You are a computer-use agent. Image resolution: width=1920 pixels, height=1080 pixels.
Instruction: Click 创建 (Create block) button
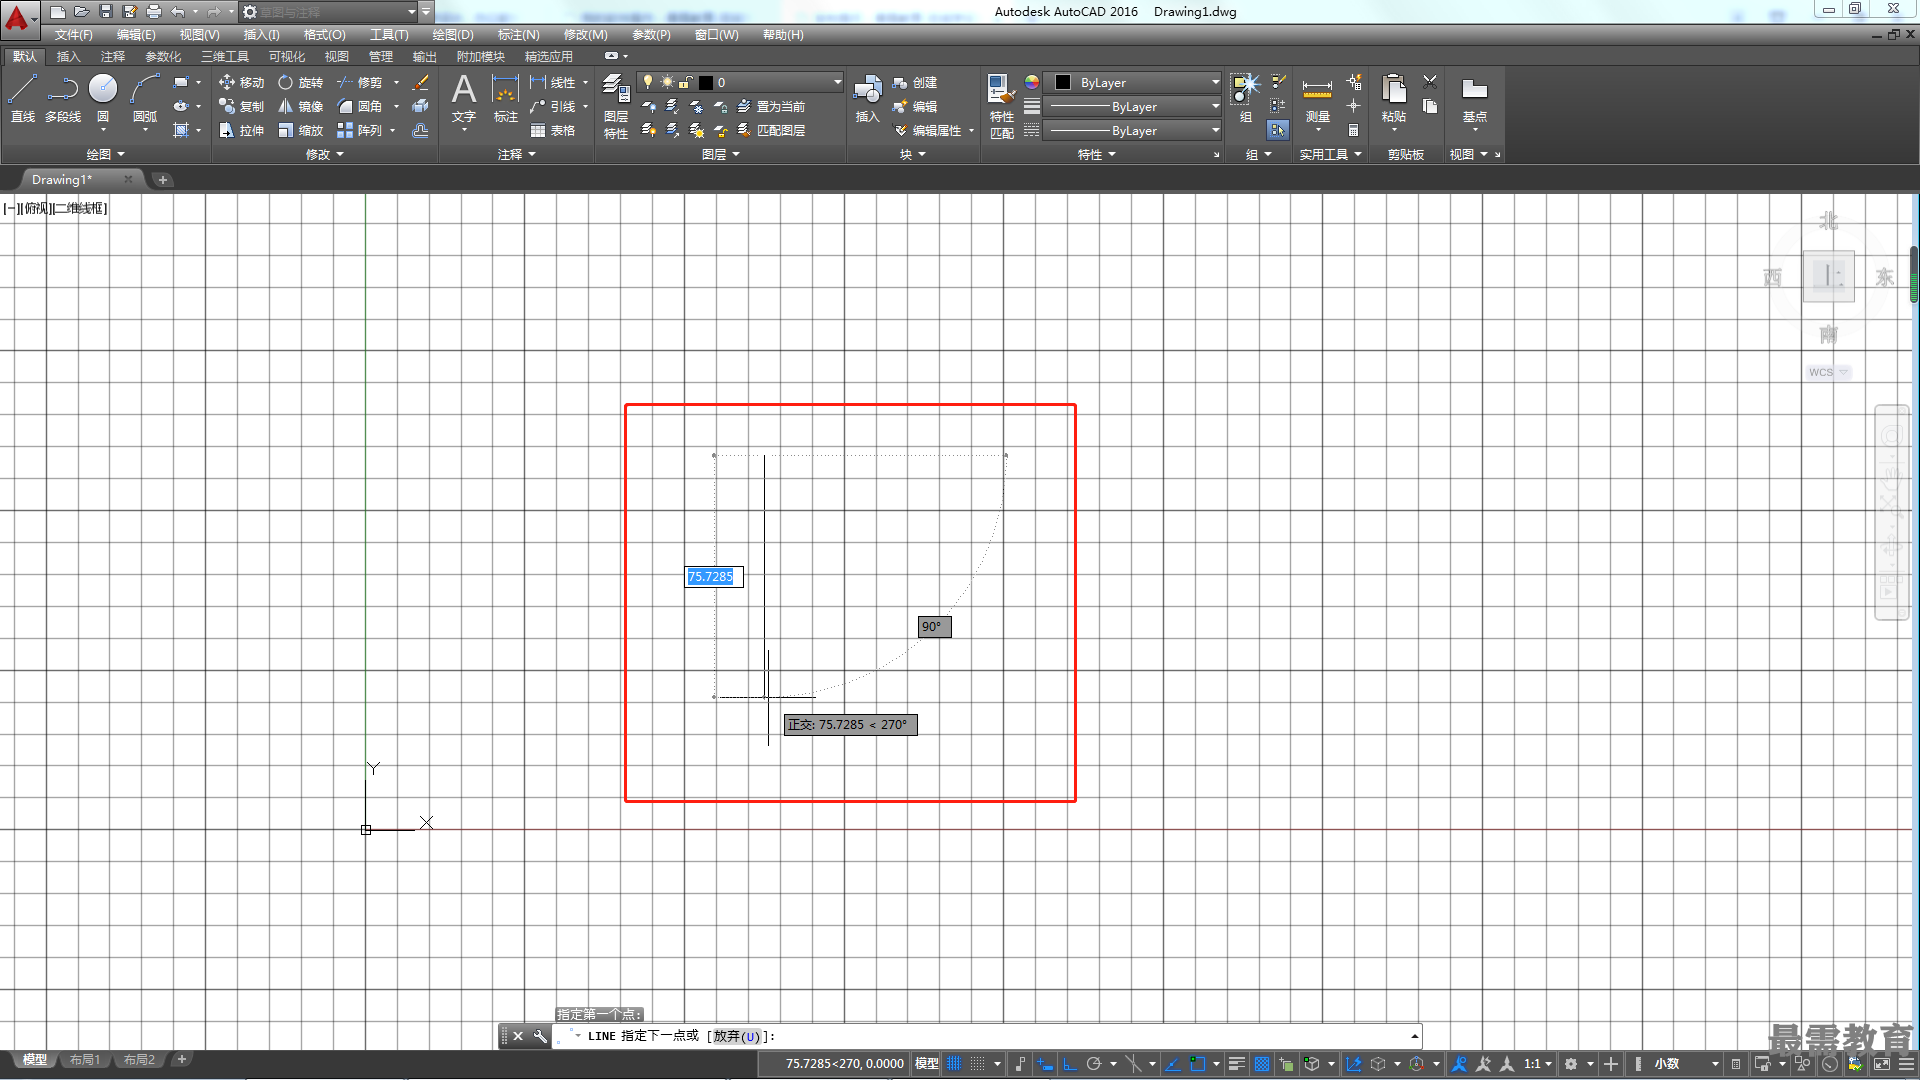click(x=915, y=82)
